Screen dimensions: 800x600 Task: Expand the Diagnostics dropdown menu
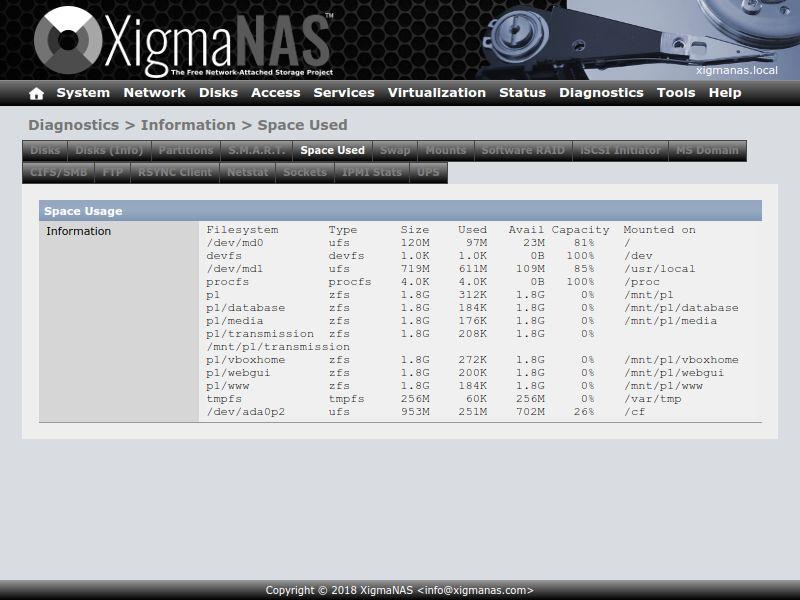click(601, 93)
